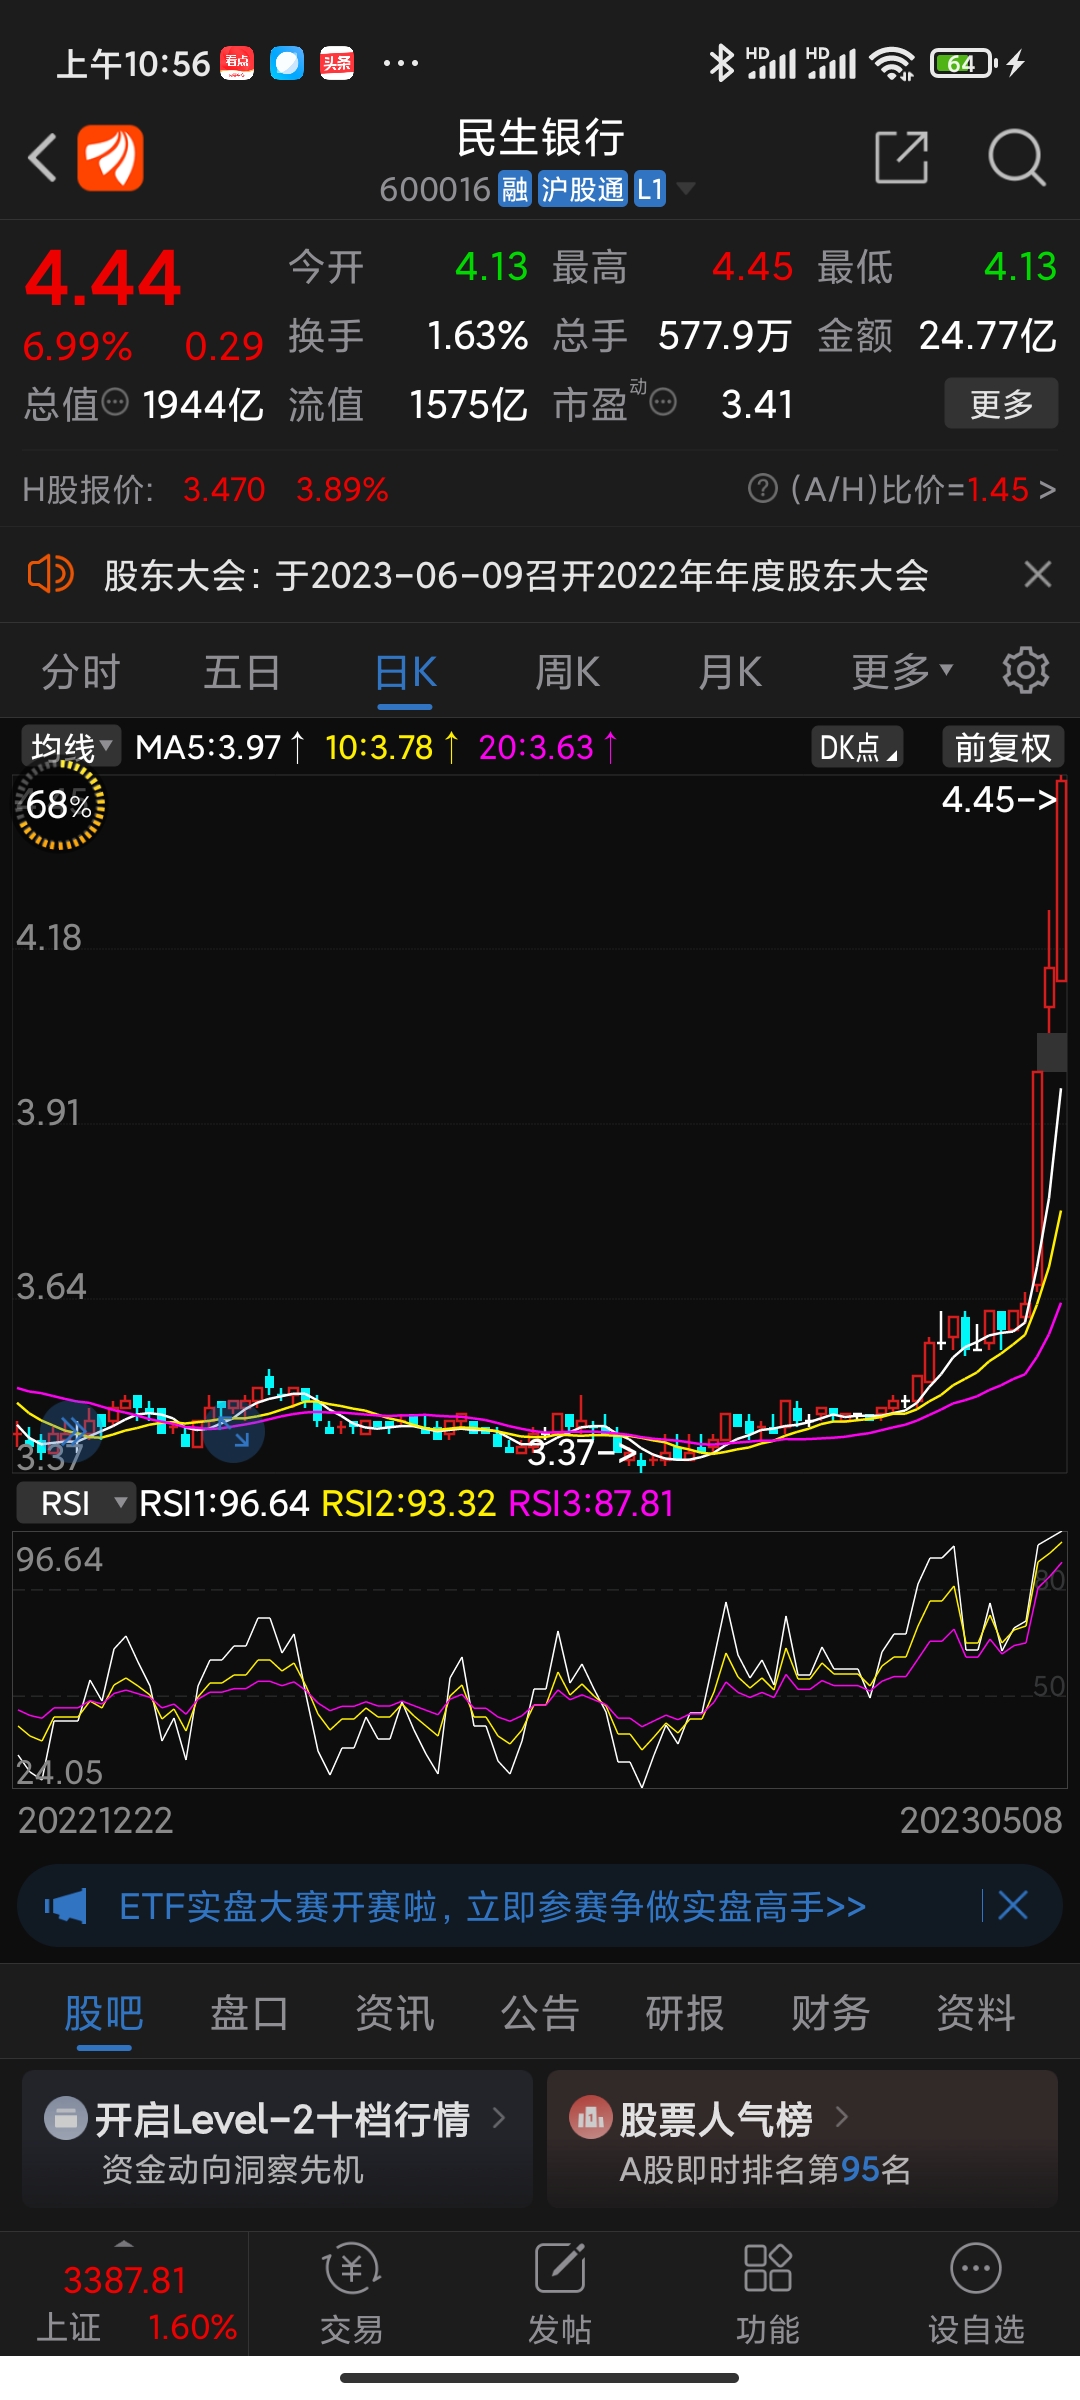1080x2400 pixels.
Task: Tap the Level-2 card round icon
Action: coord(66,2118)
